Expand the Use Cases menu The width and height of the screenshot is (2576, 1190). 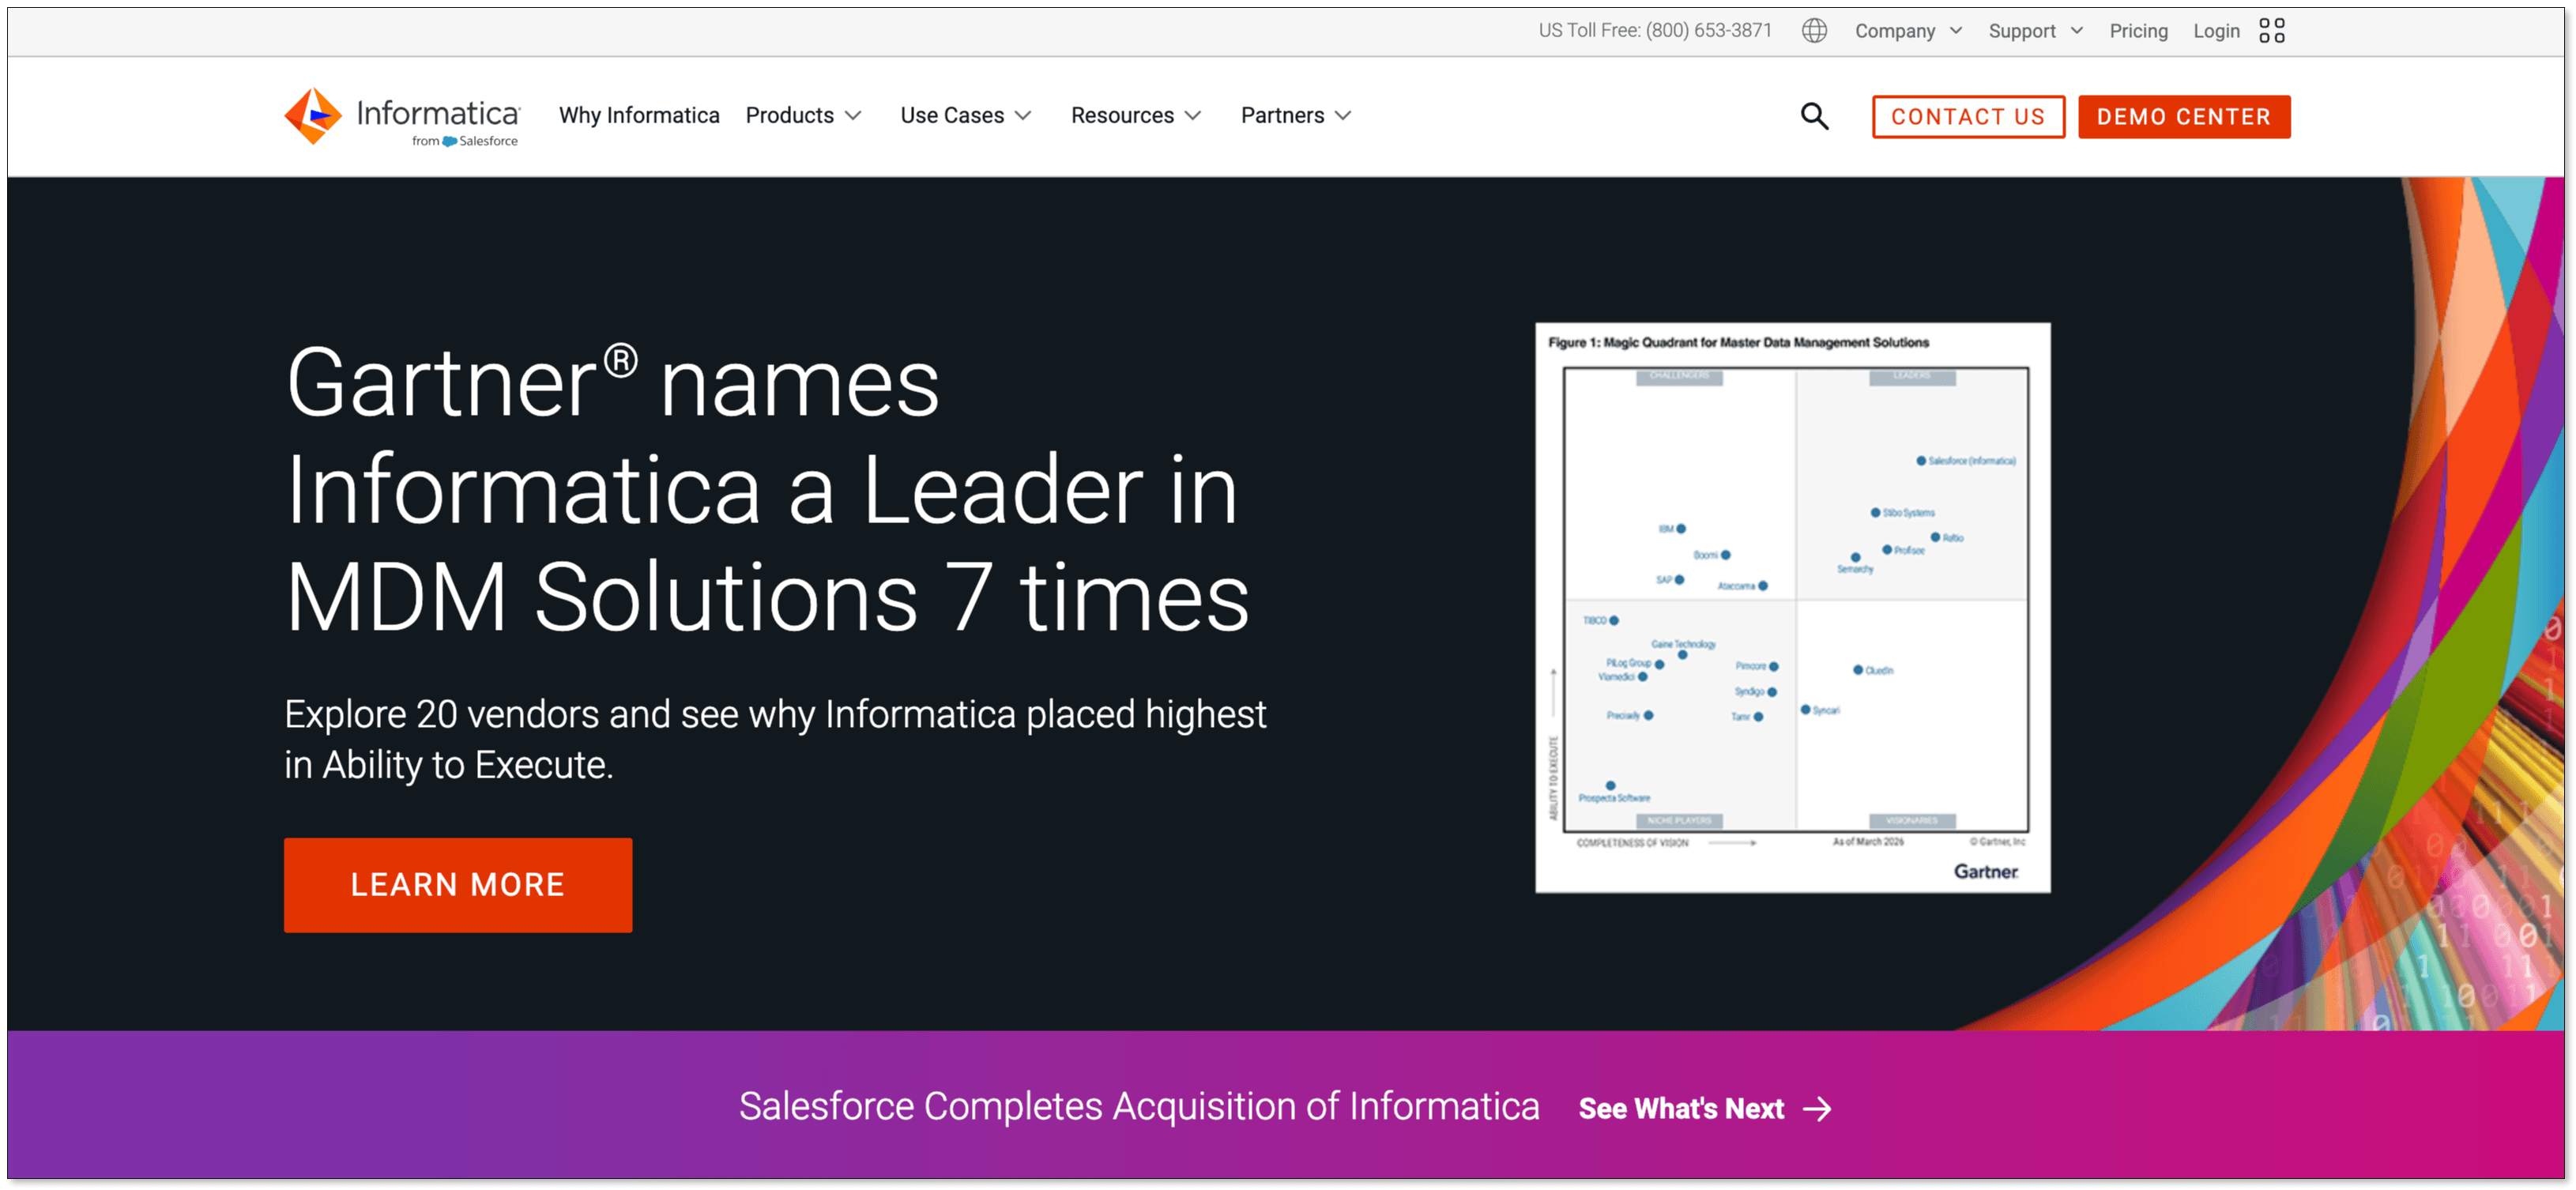[965, 115]
